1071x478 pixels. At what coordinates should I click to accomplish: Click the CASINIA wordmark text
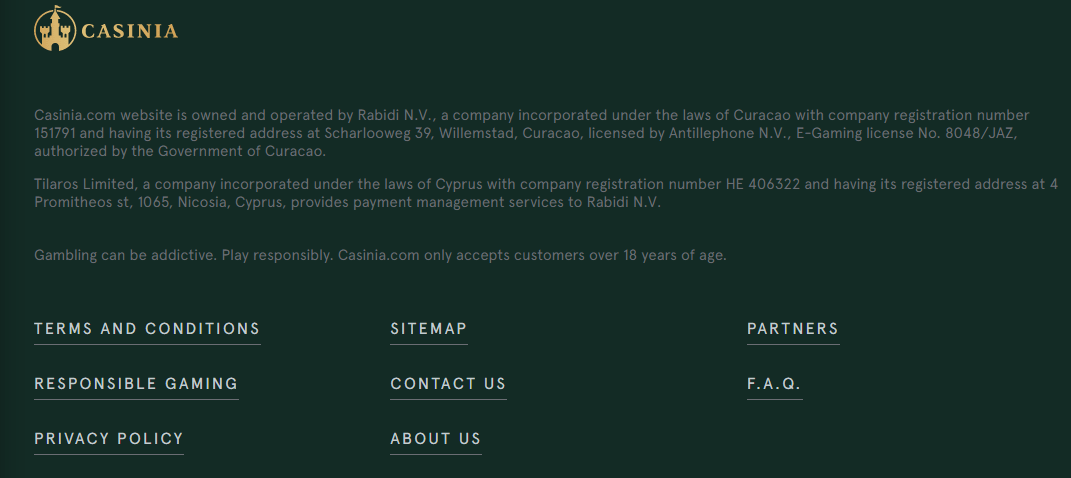click(129, 31)
